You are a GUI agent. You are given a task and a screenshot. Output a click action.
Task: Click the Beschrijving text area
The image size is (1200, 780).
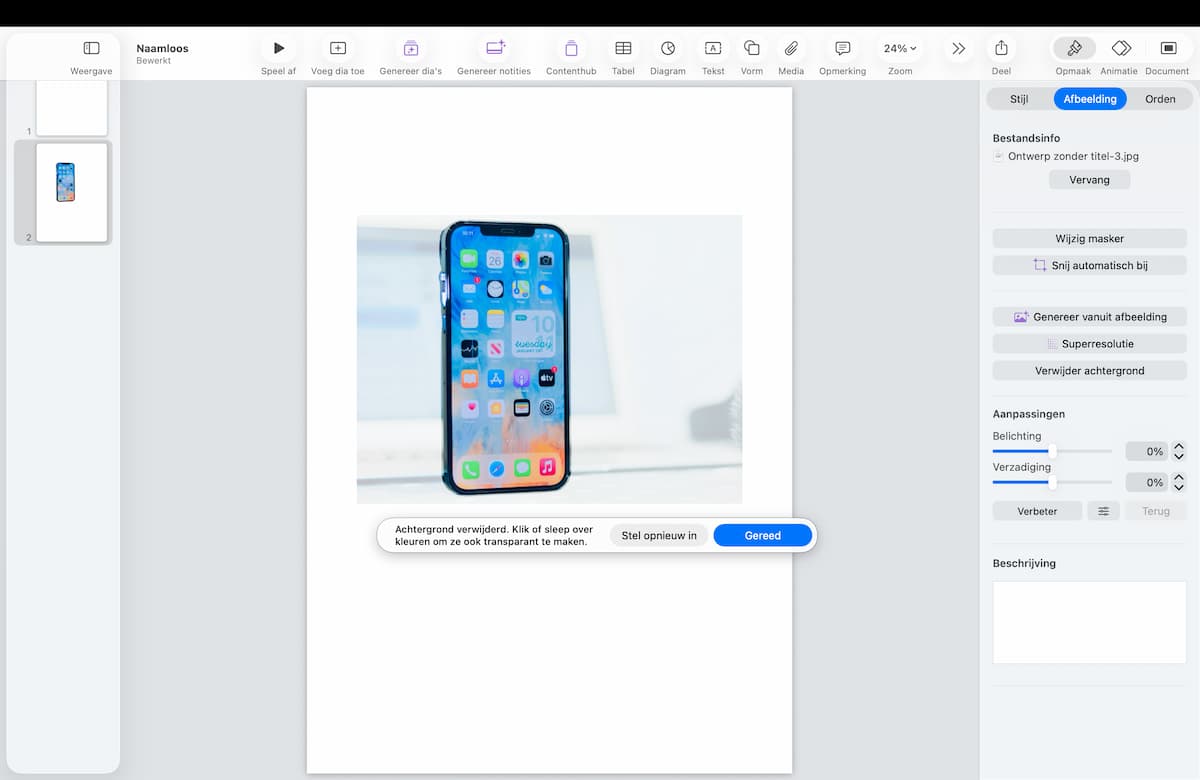(x=1089, y=622)
